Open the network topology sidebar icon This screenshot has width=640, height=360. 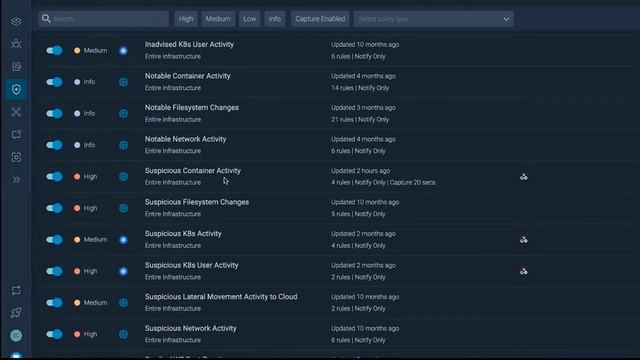16,112
